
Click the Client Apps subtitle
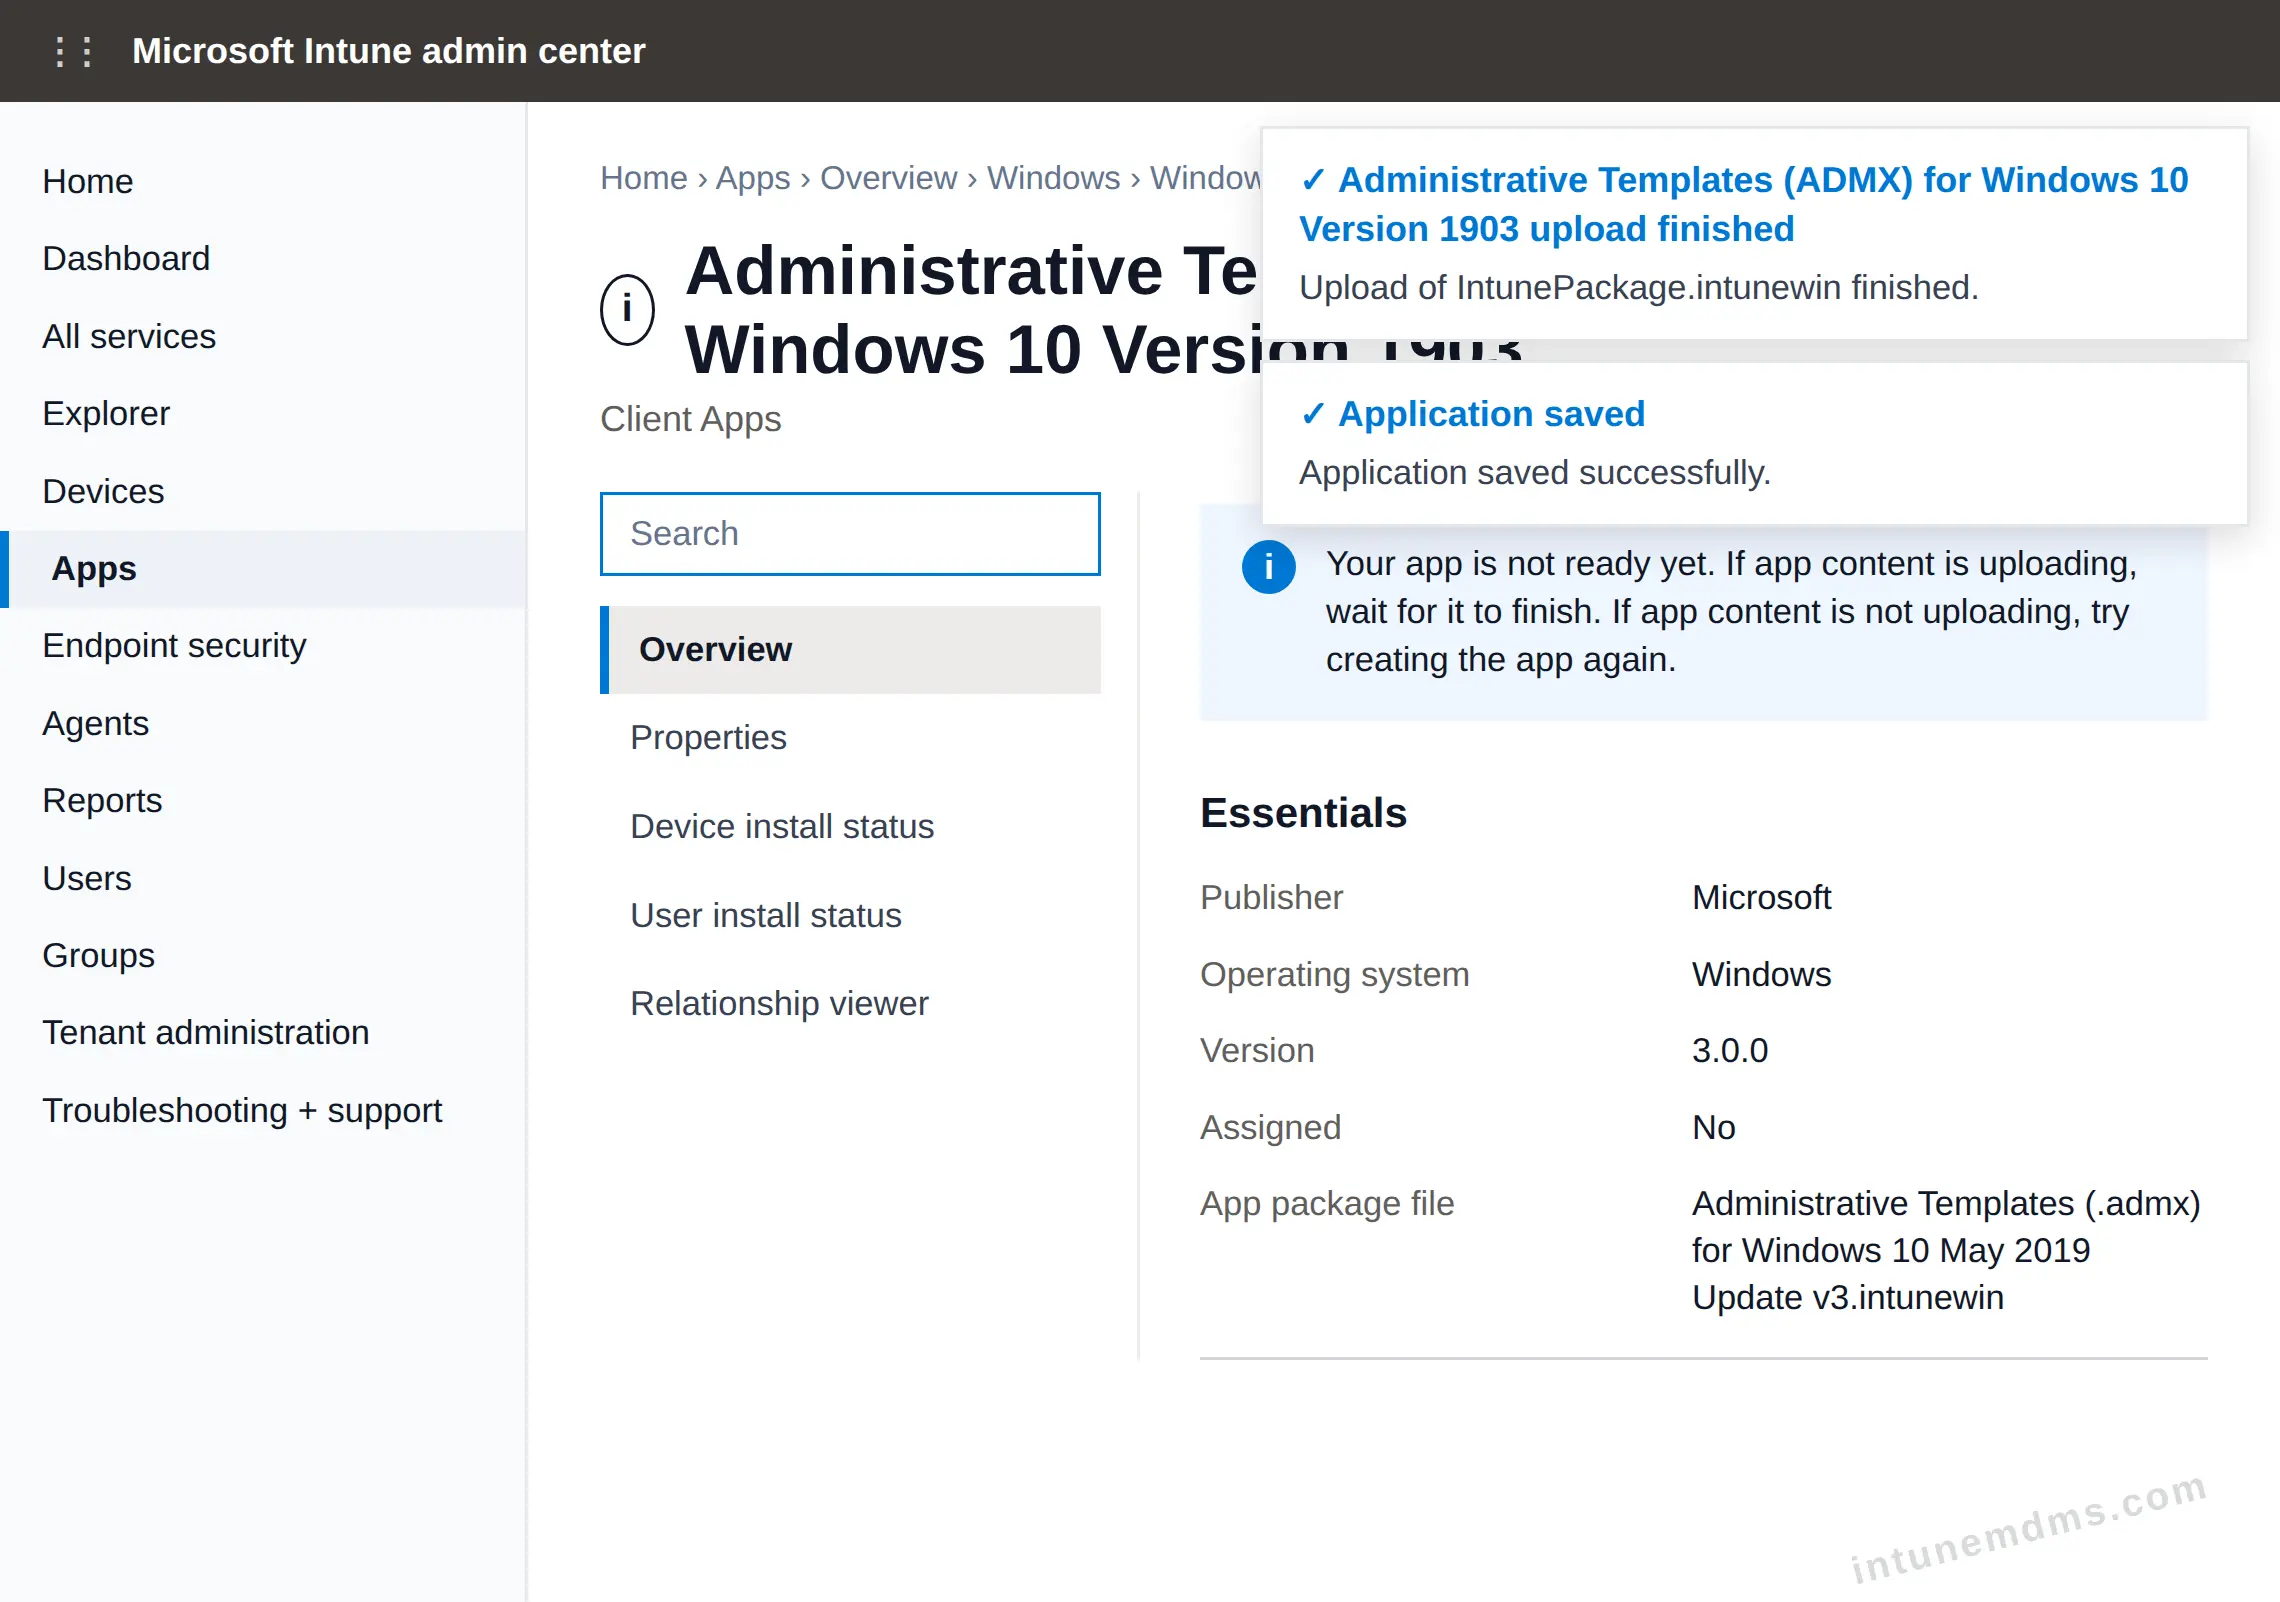point(690,419)
